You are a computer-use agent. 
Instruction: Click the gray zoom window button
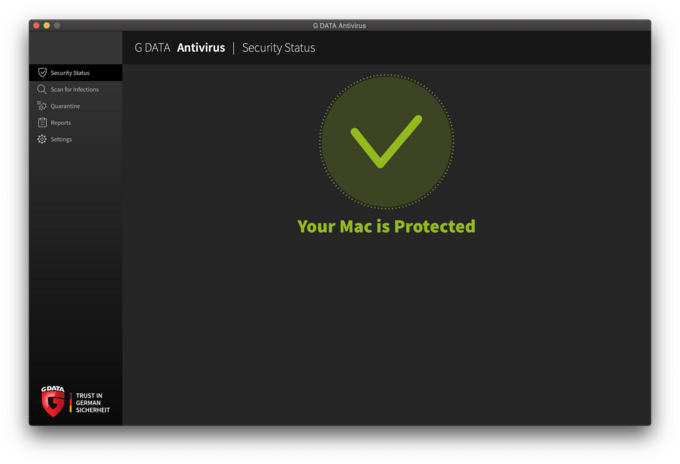coord(57,25)
